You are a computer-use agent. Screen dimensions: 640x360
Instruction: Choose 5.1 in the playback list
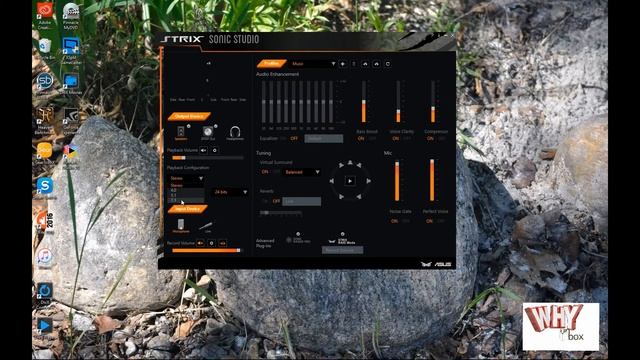[187, 195]
